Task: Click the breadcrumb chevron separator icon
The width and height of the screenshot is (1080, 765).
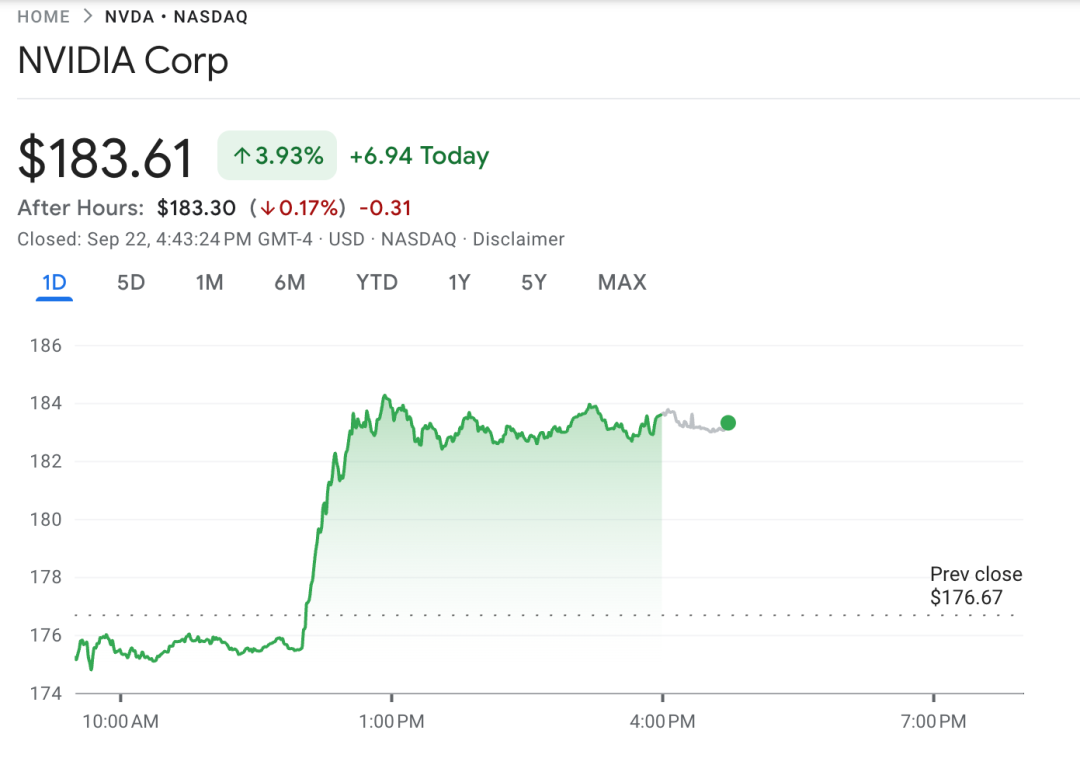Action: tap(88, 17)
